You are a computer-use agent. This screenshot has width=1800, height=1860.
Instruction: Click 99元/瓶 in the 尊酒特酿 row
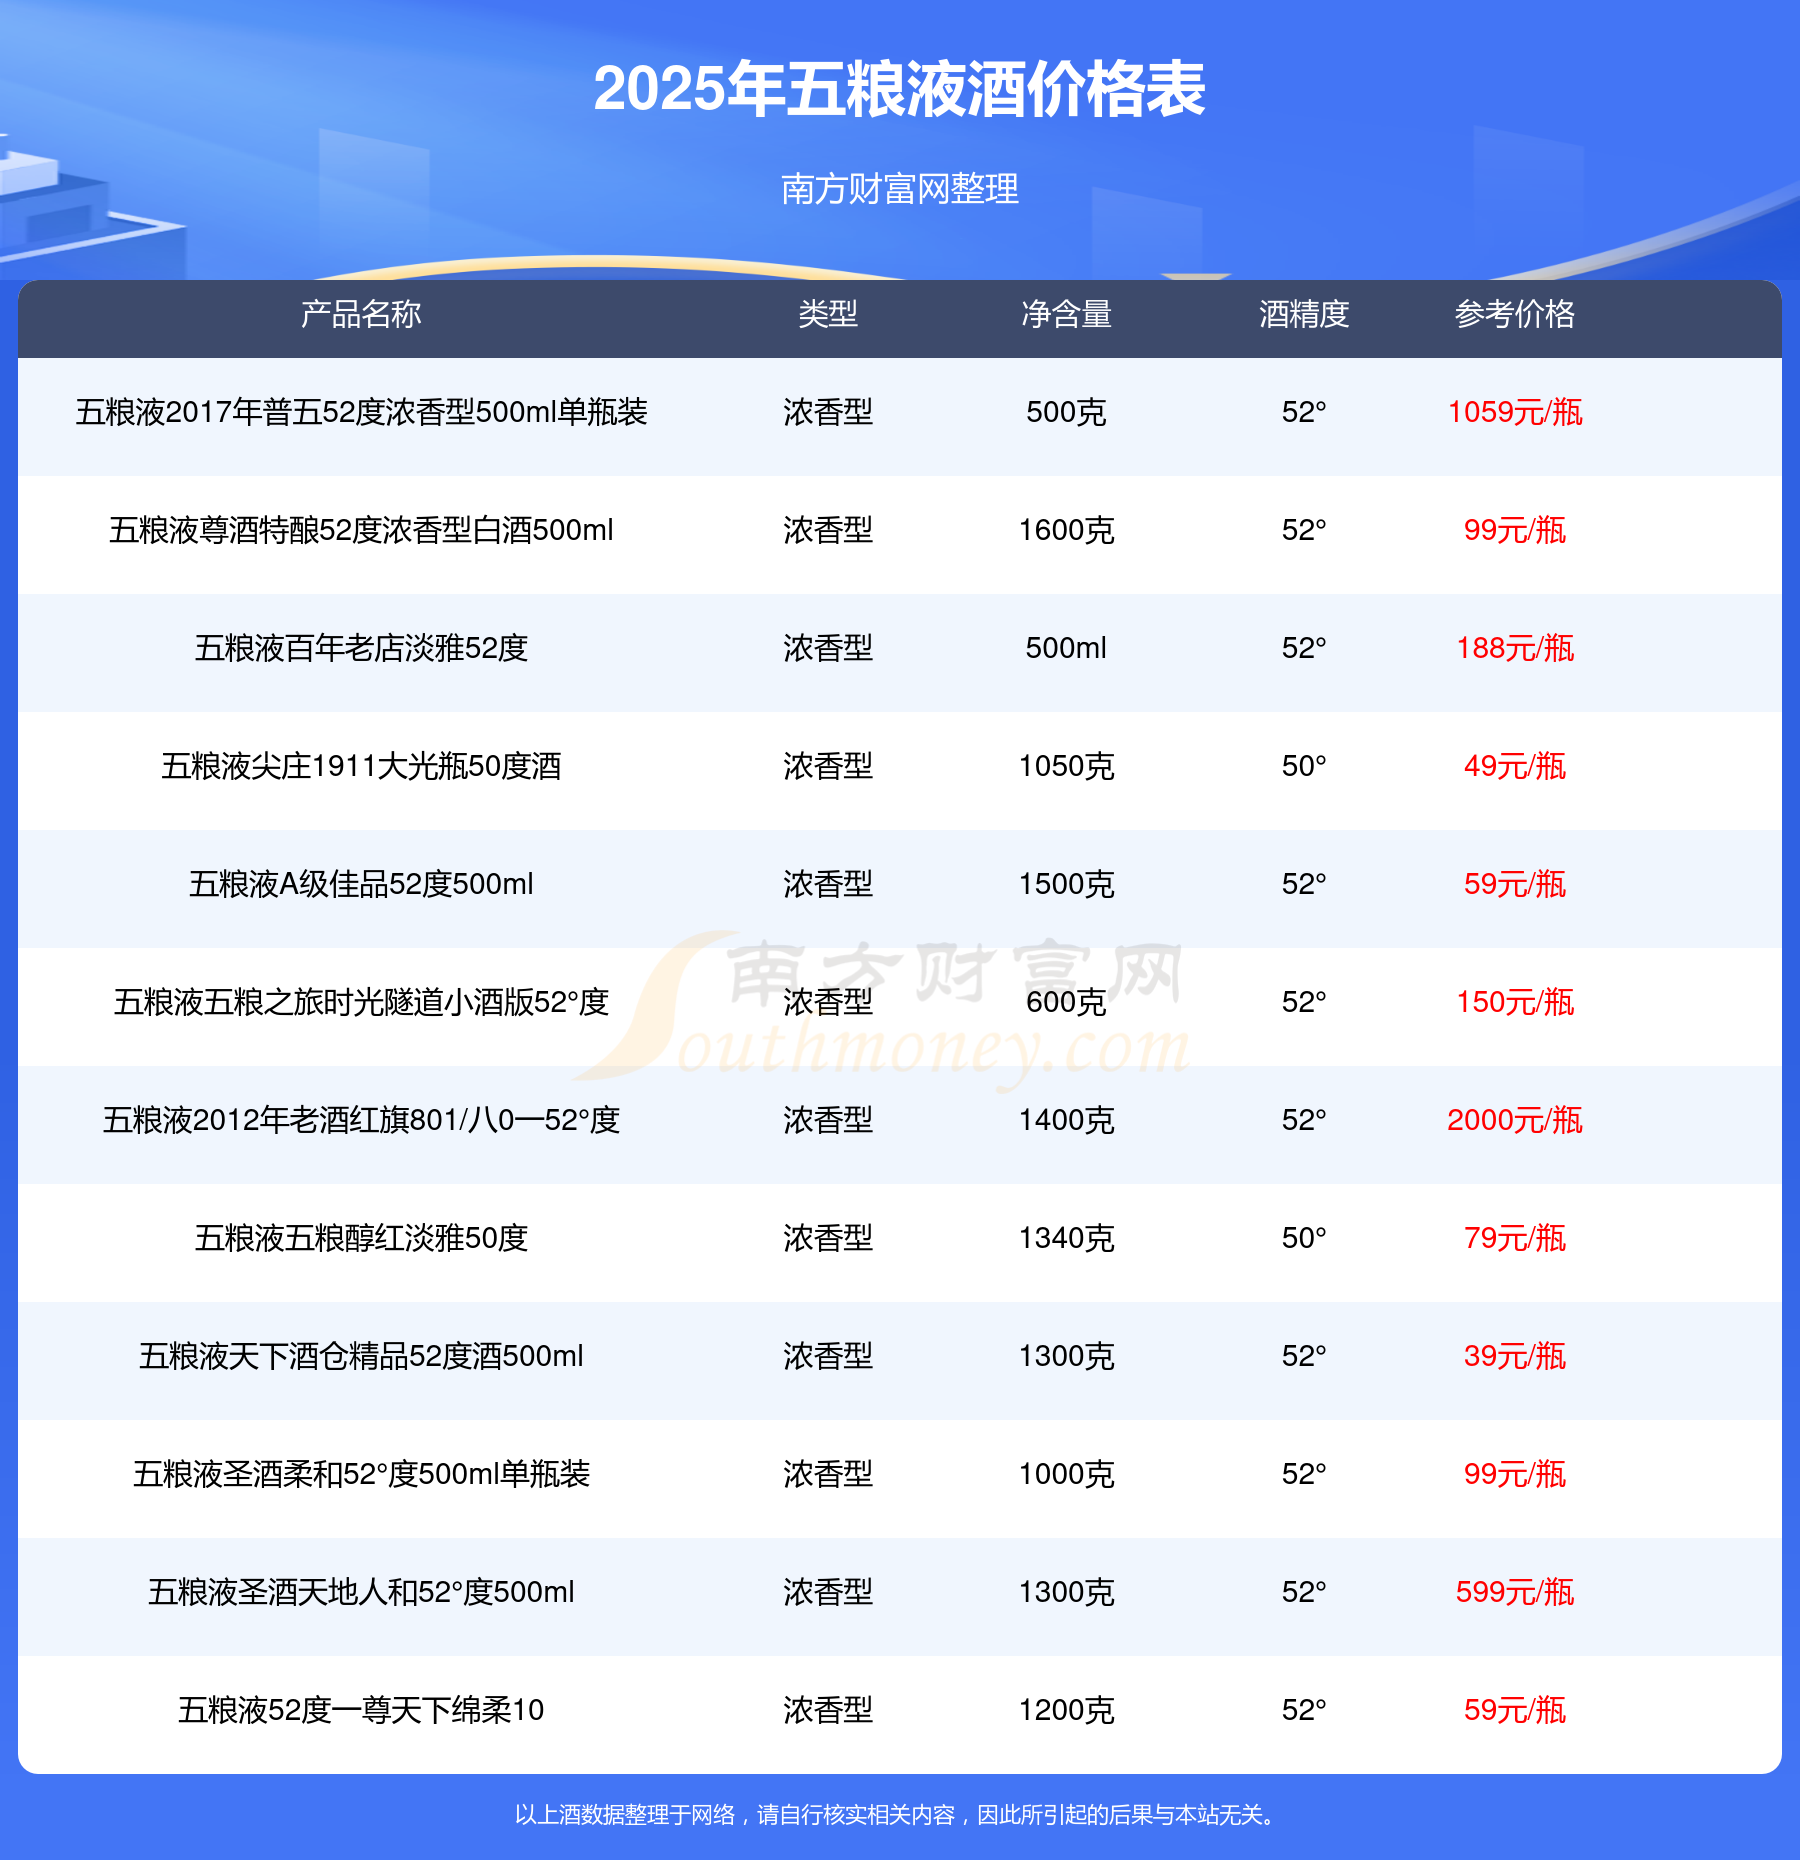pyautogui.click(x=1515, y=530)
